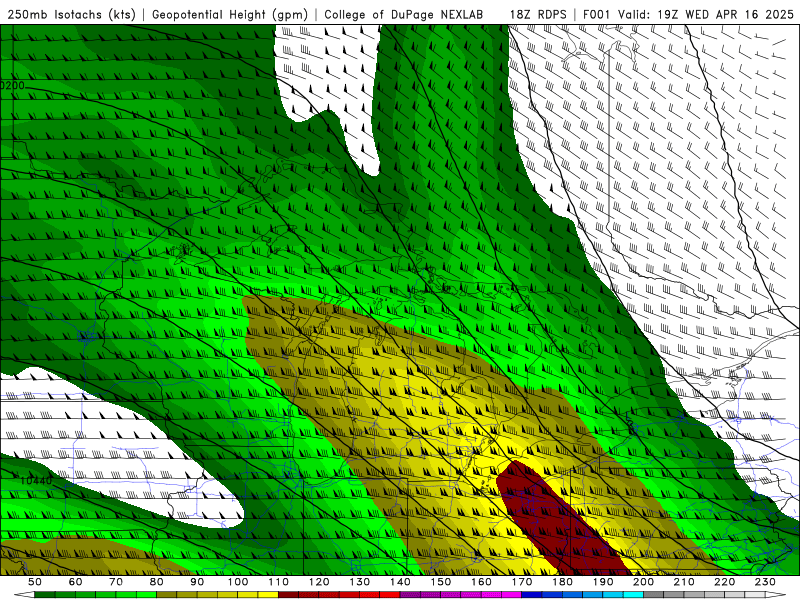Click the '200' color scale label

(643, 582)
